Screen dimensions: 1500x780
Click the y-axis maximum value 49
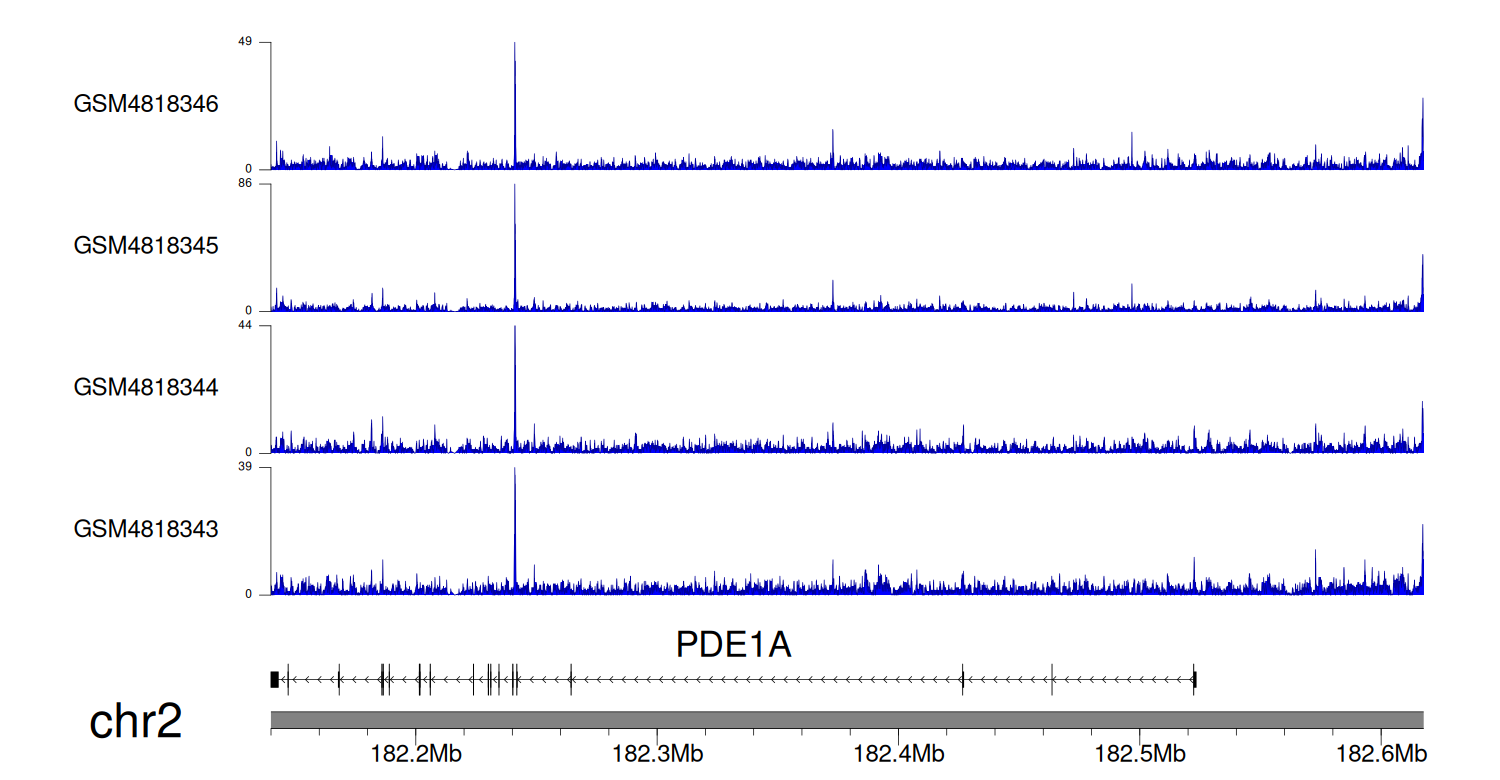coord(245,42)
